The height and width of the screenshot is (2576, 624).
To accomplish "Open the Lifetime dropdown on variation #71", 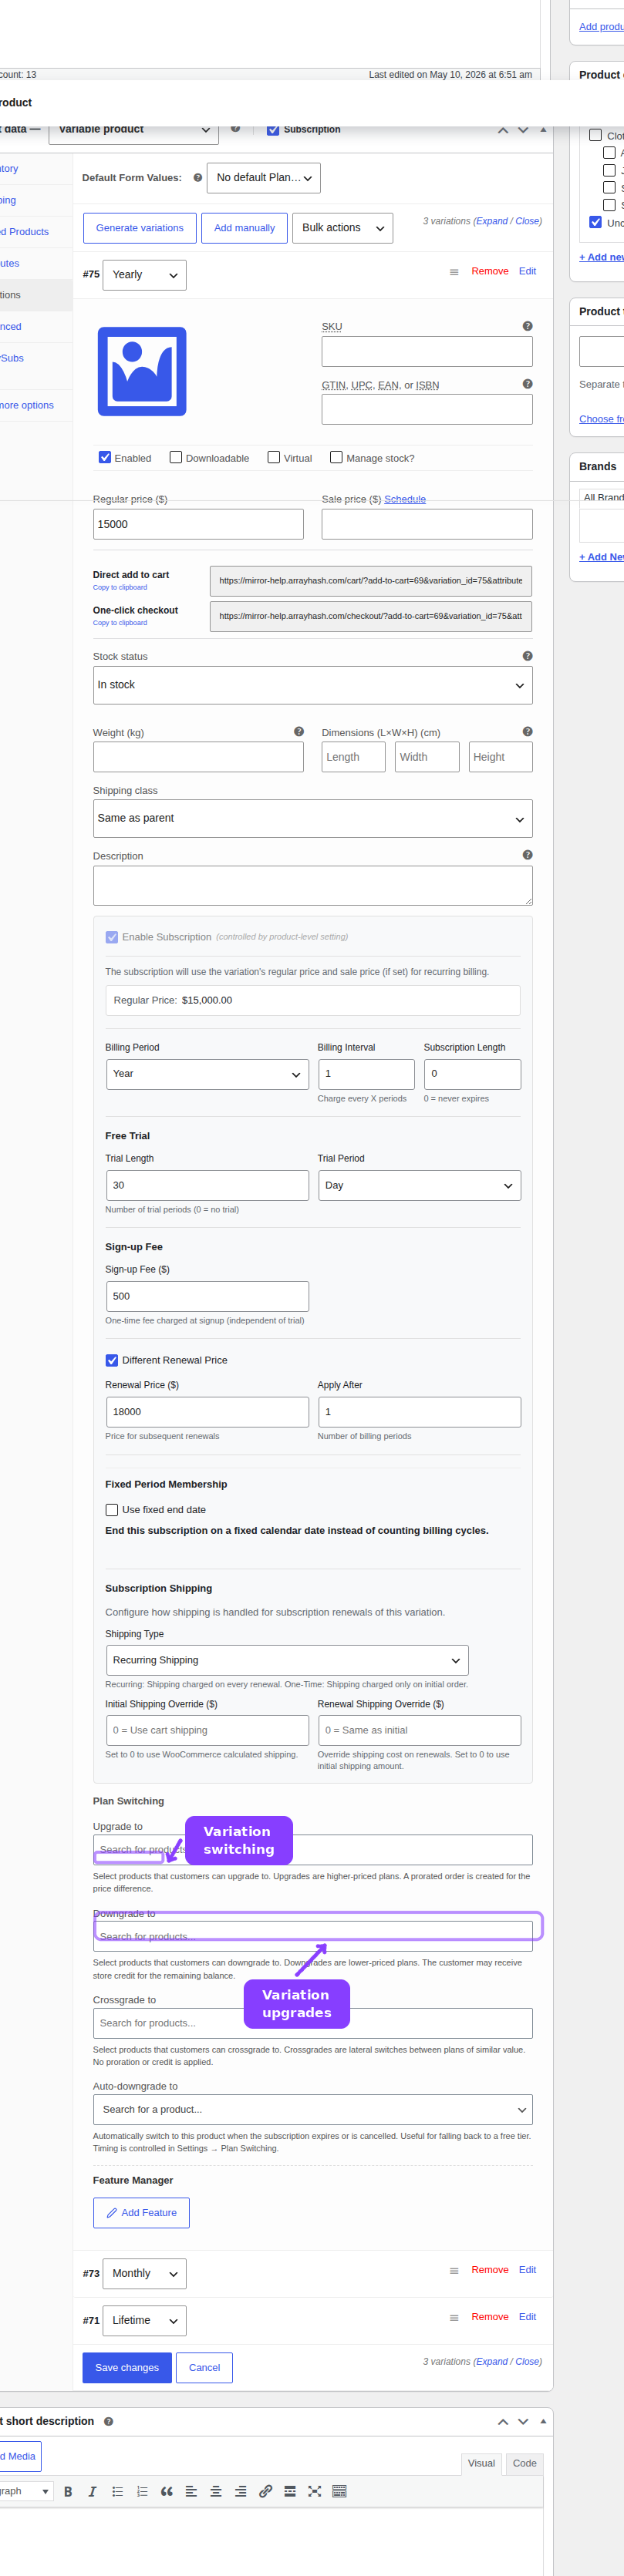I will pyautogui.click(x=144, y=2320).
